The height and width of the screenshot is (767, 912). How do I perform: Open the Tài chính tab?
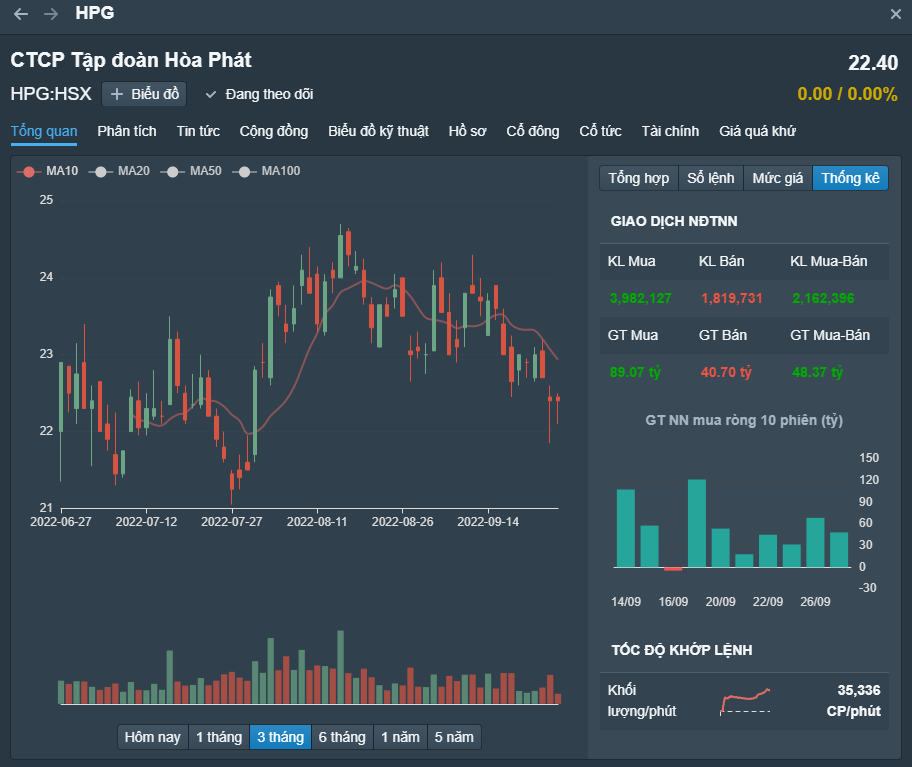pyautogui.click(x=670, y=131)
